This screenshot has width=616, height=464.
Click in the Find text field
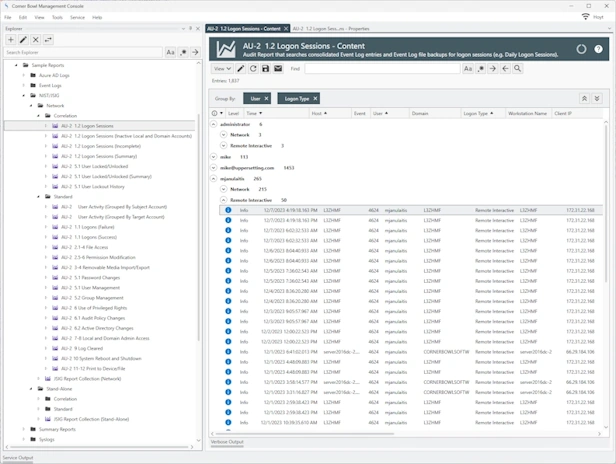382,68
